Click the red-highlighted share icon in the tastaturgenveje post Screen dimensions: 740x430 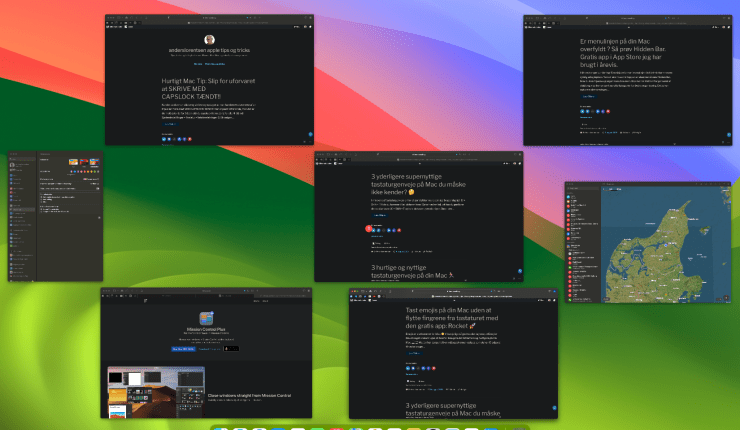(x=370, y=230)
